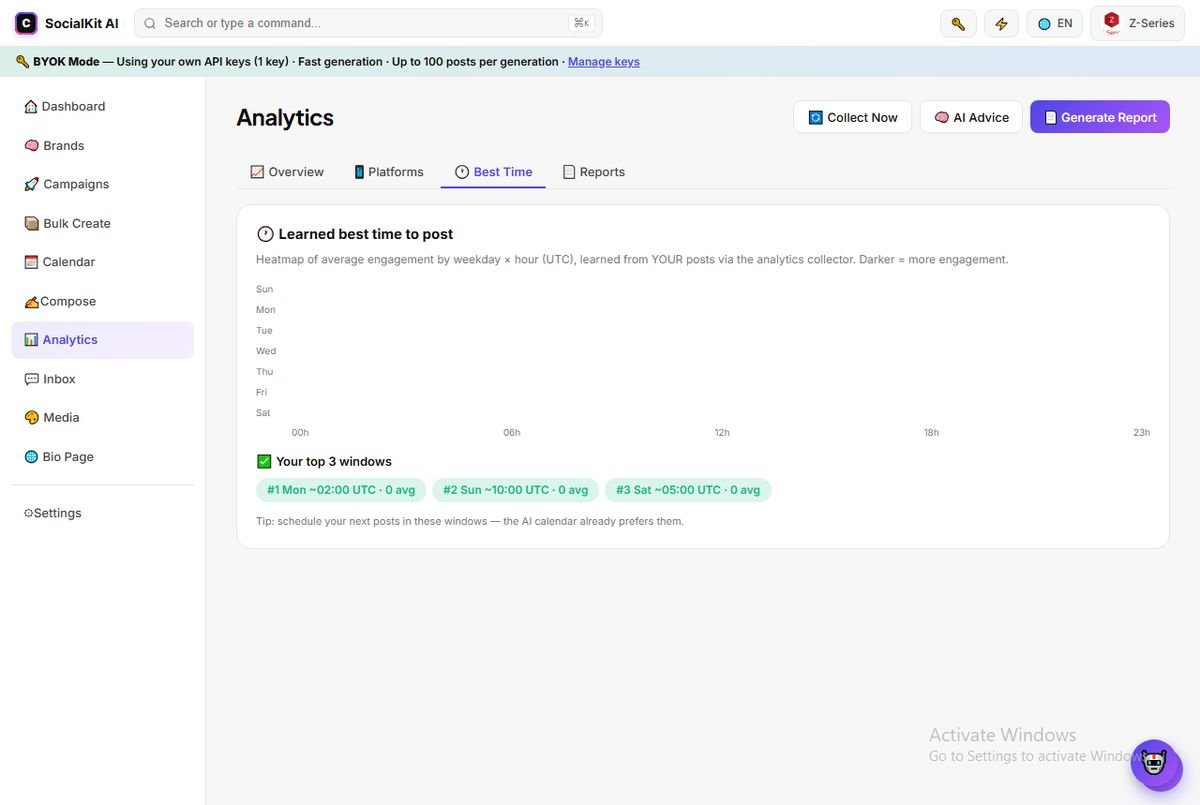Click the tip text about scheduling posts
The image size is (1200, 805).
click(470, 521)
